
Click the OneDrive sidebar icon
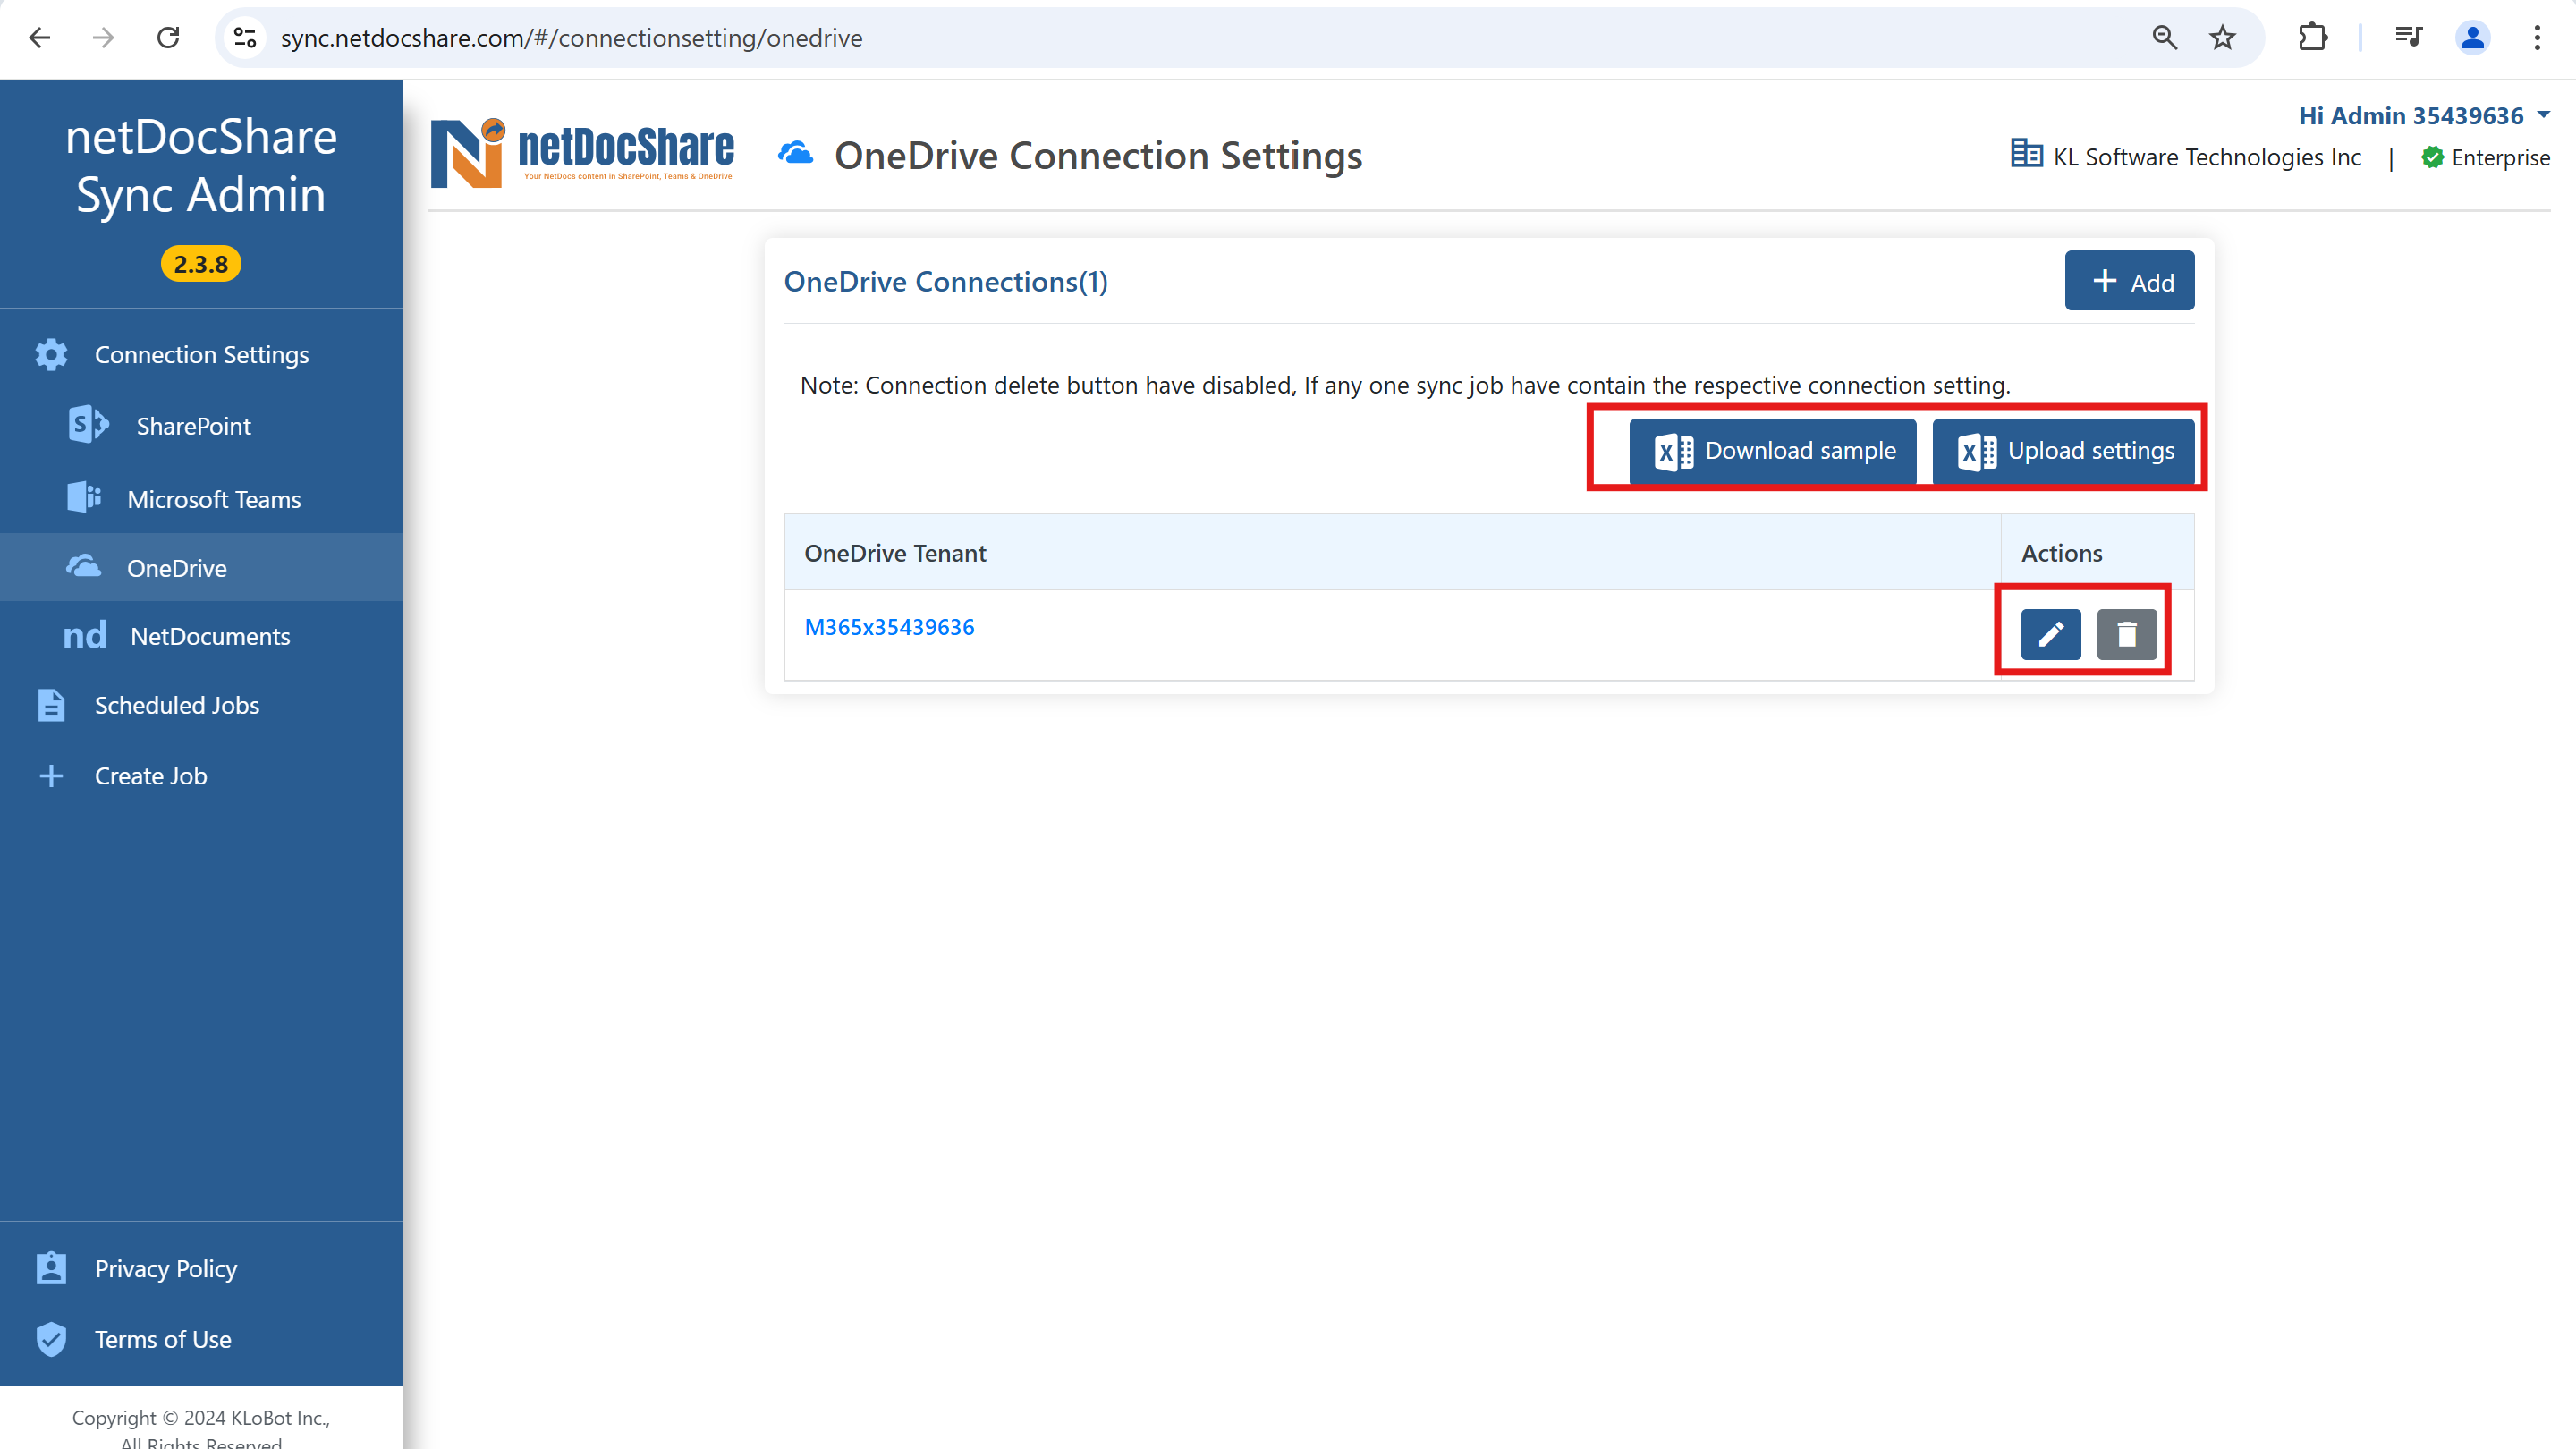83,566
